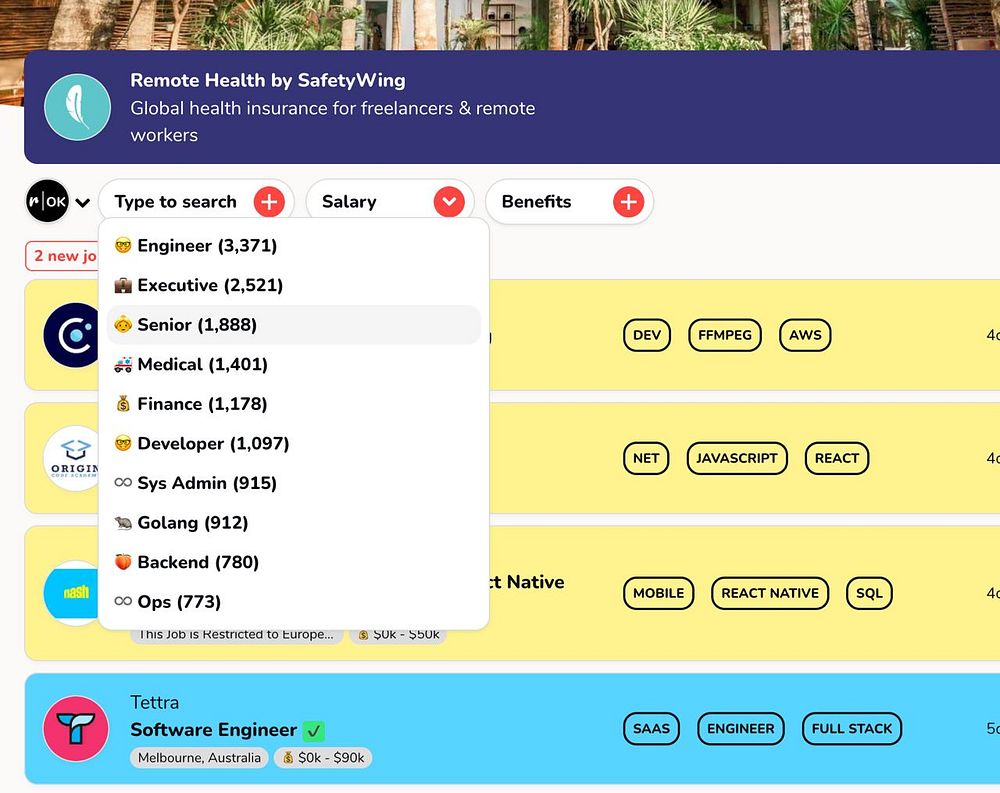This screenshot has height=793, width=1000.
Task: Select the Sys Admin (915) entry
Action: pos(293,483)
